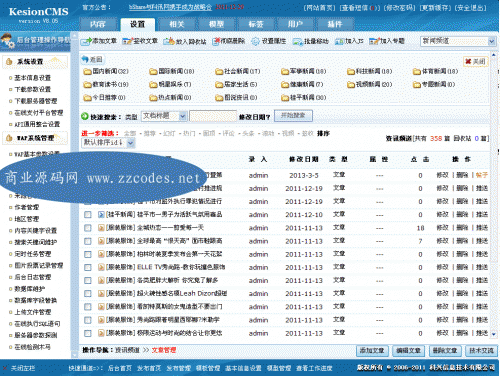Collapse the WAP系统管理 sidebar section
This screenshot has width=500, height=376.
tap(35, 138)
